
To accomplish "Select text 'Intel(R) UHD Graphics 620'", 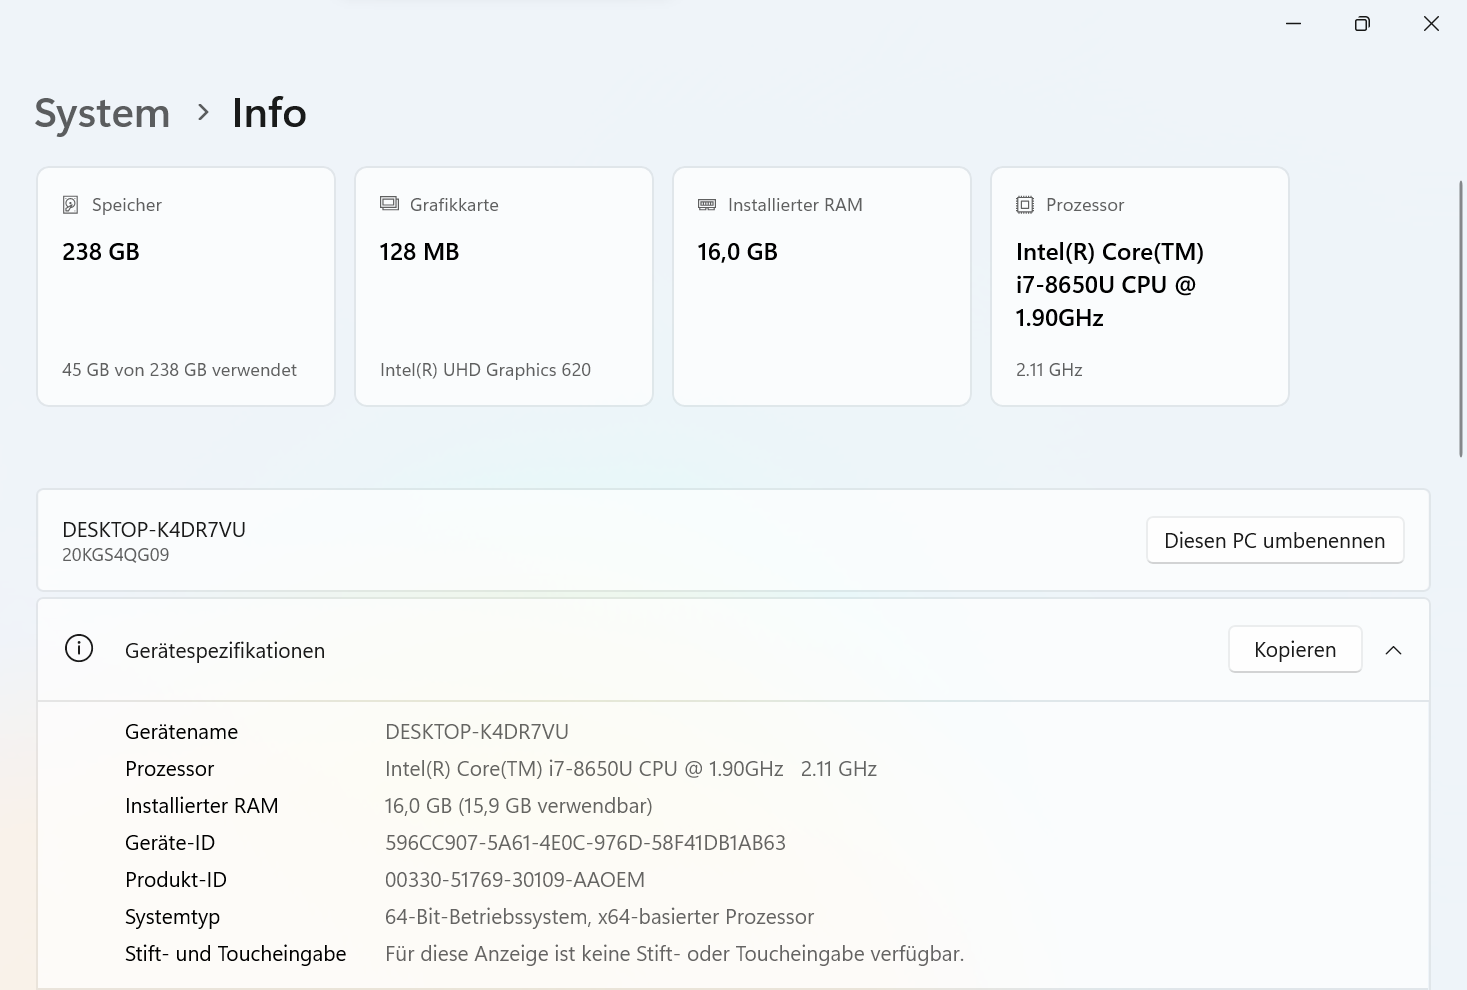I will point(485,370).
